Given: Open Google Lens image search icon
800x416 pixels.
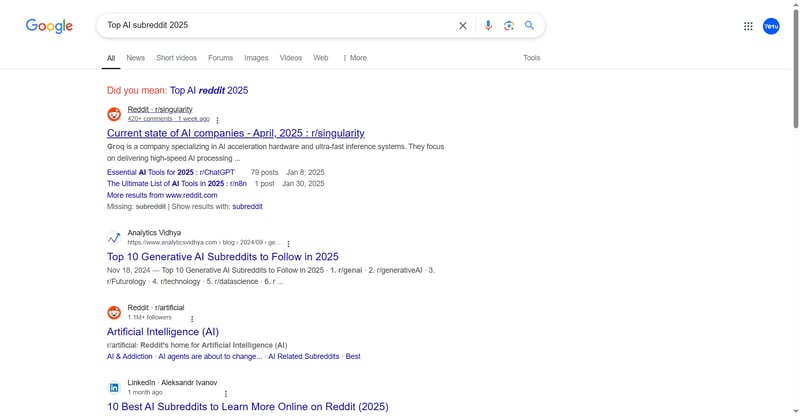Looking at the screenshot, I should point(509,26).
